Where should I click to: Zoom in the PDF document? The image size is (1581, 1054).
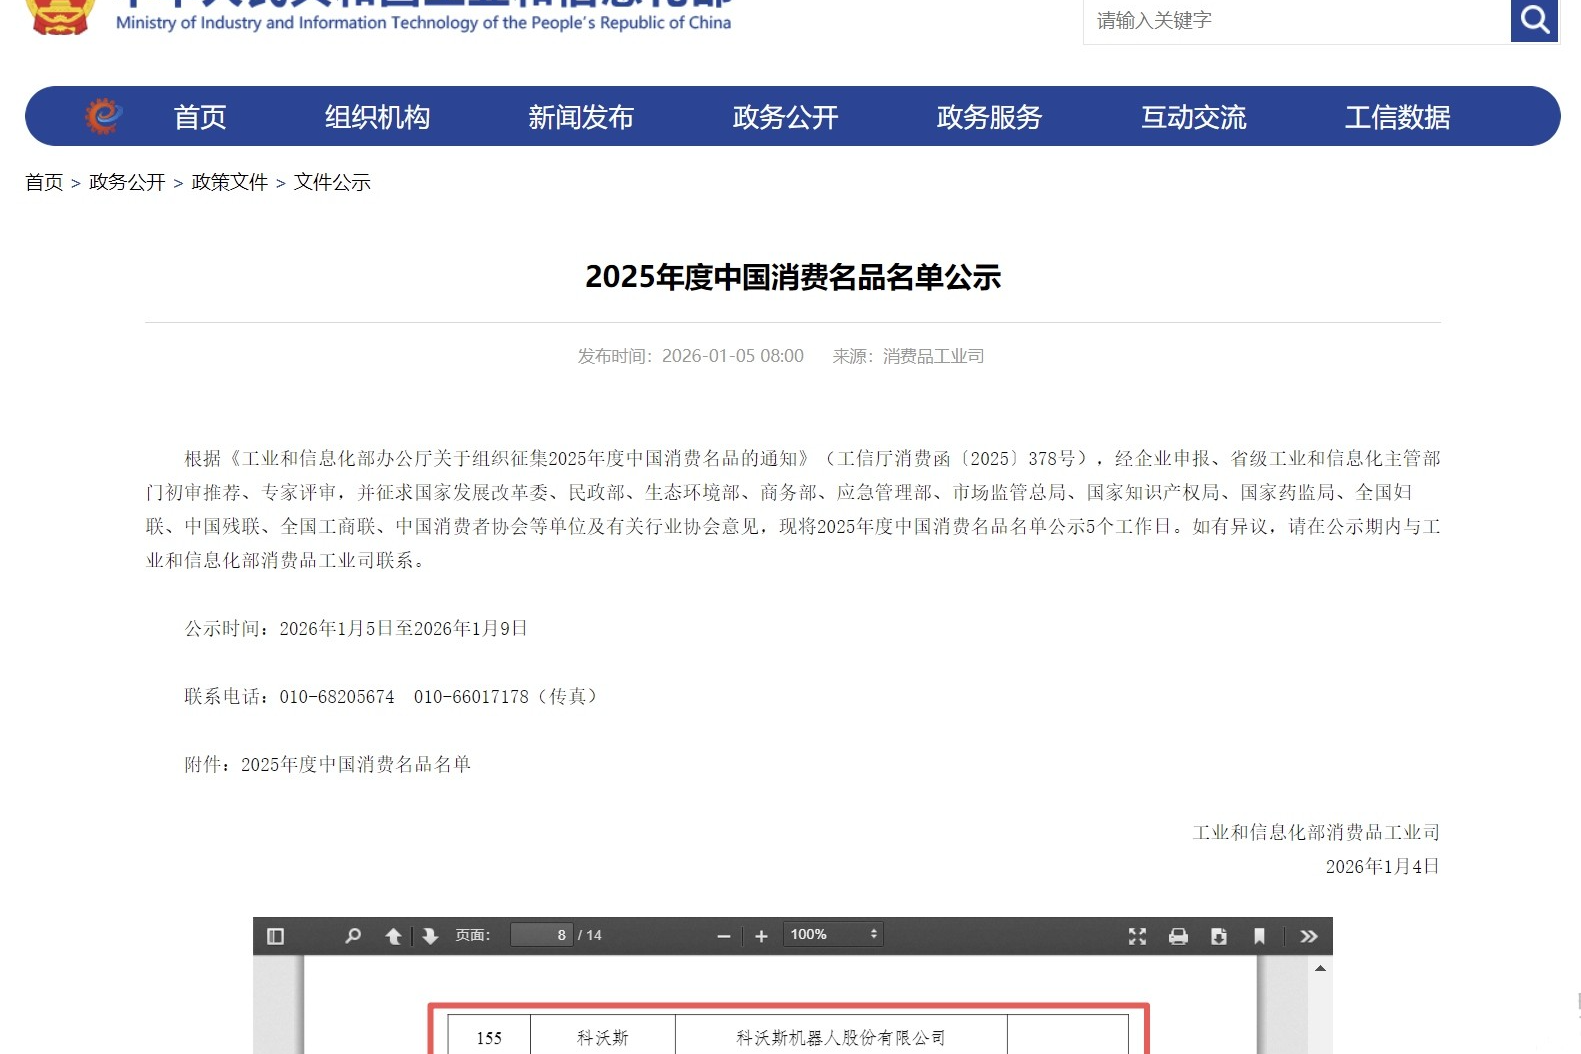(761, 936)
